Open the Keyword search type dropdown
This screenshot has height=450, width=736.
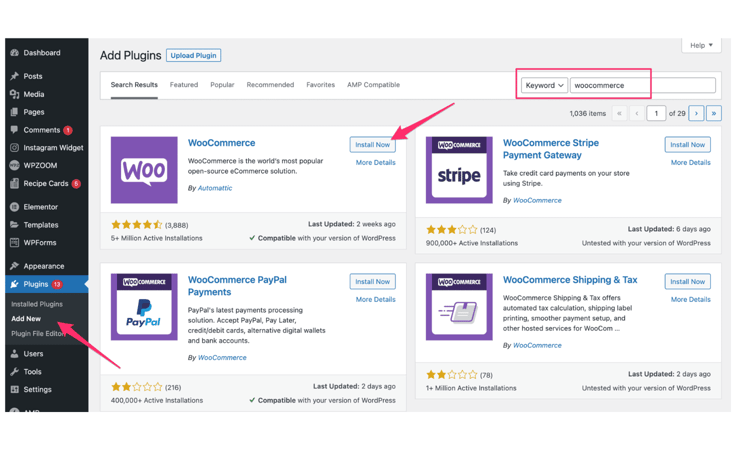(x=544, y=86)
